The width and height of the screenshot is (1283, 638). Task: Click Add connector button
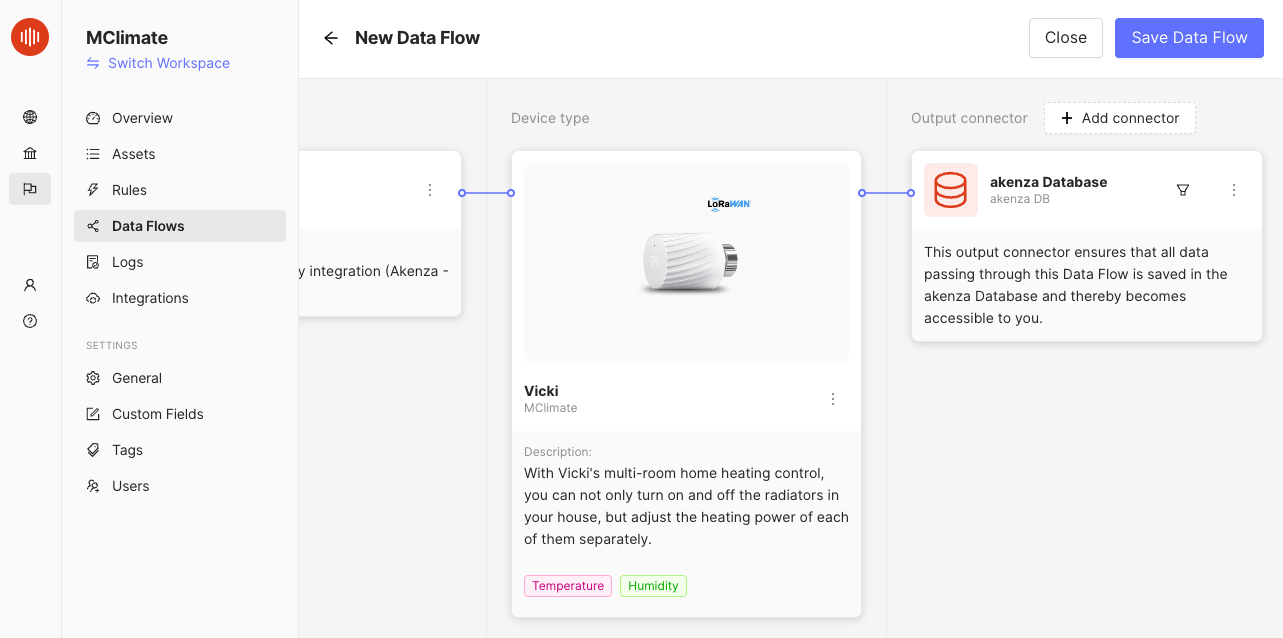click(1120, 118)
